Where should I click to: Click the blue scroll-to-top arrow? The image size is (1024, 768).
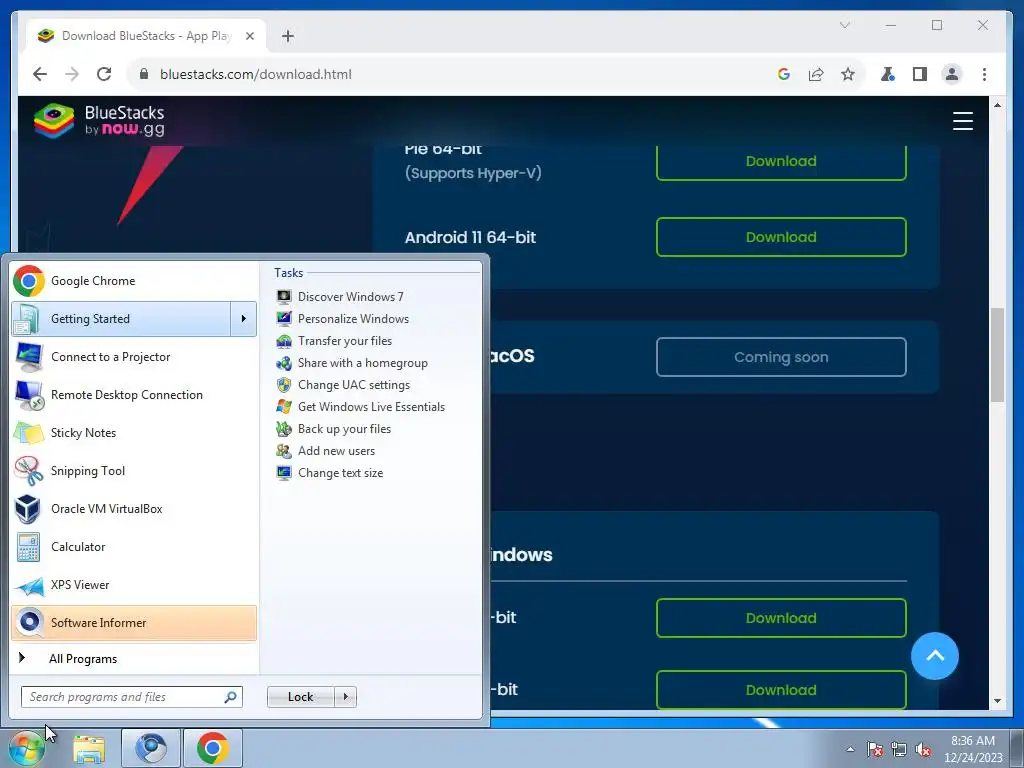(935, 656)
